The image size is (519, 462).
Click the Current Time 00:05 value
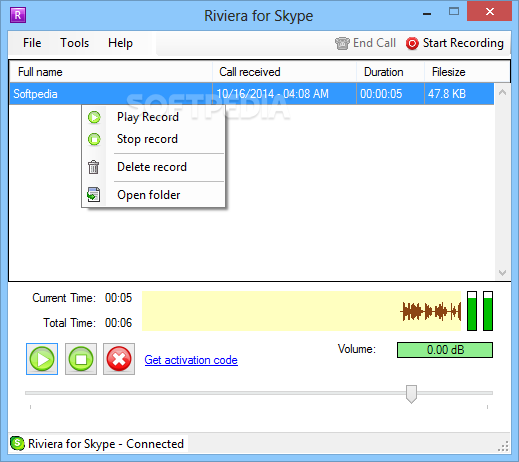[x=118, y=298]
